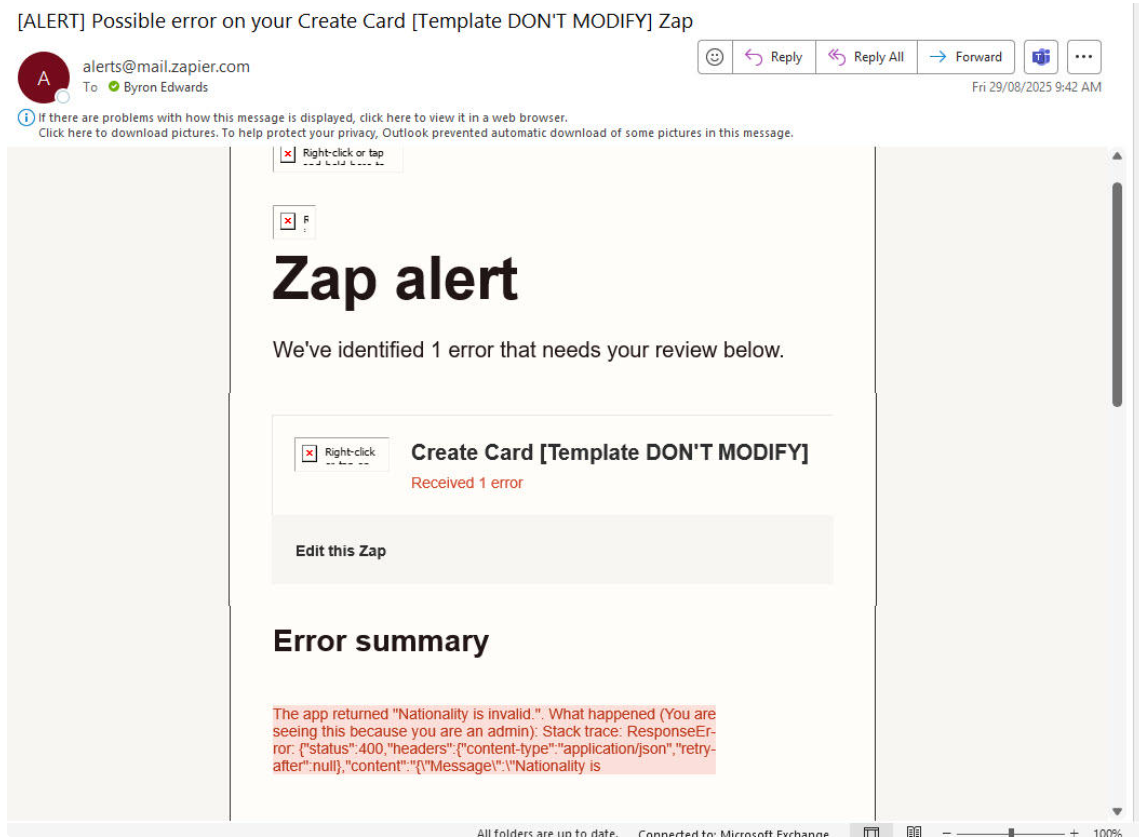
Task: Click the view in web browser message
Action: point(302,118)
